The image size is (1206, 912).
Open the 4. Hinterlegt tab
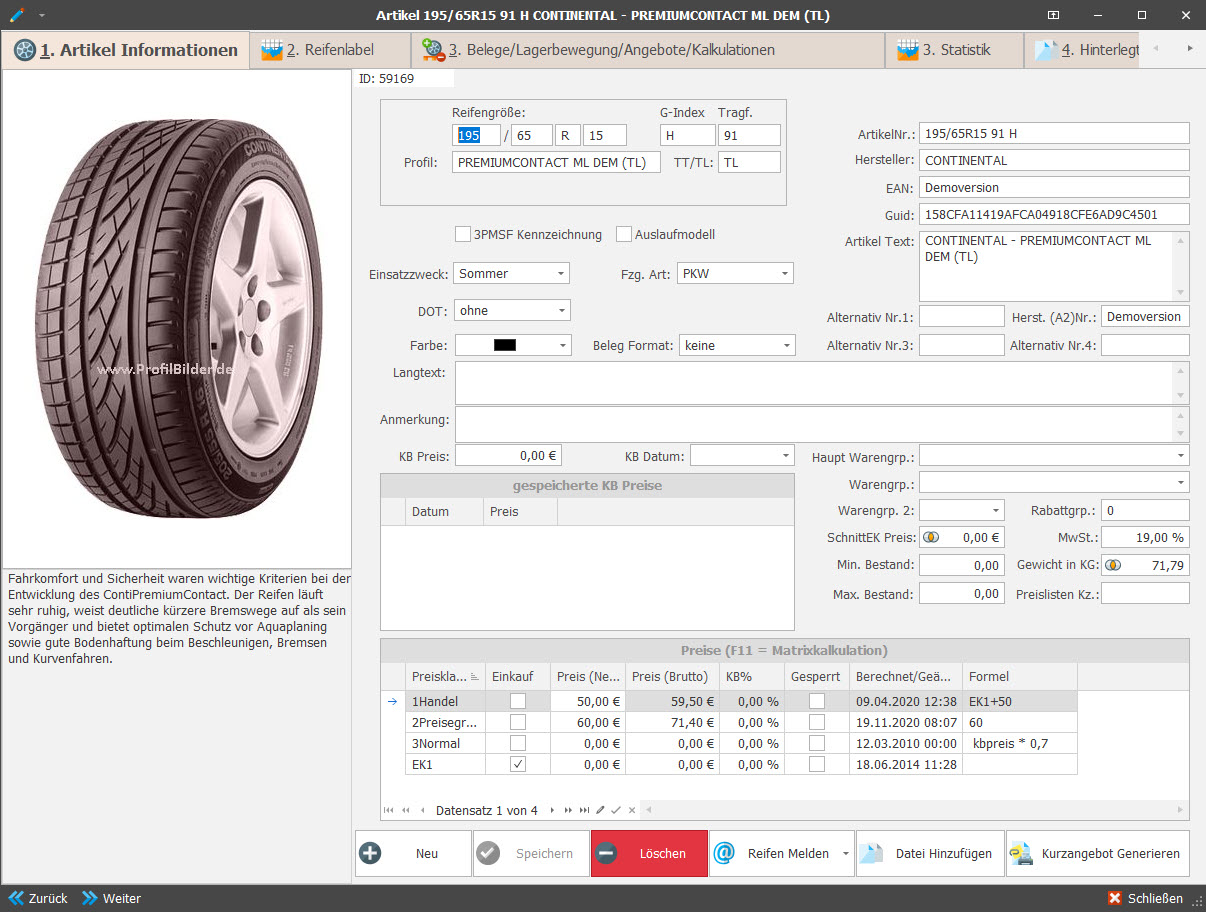1082,50
